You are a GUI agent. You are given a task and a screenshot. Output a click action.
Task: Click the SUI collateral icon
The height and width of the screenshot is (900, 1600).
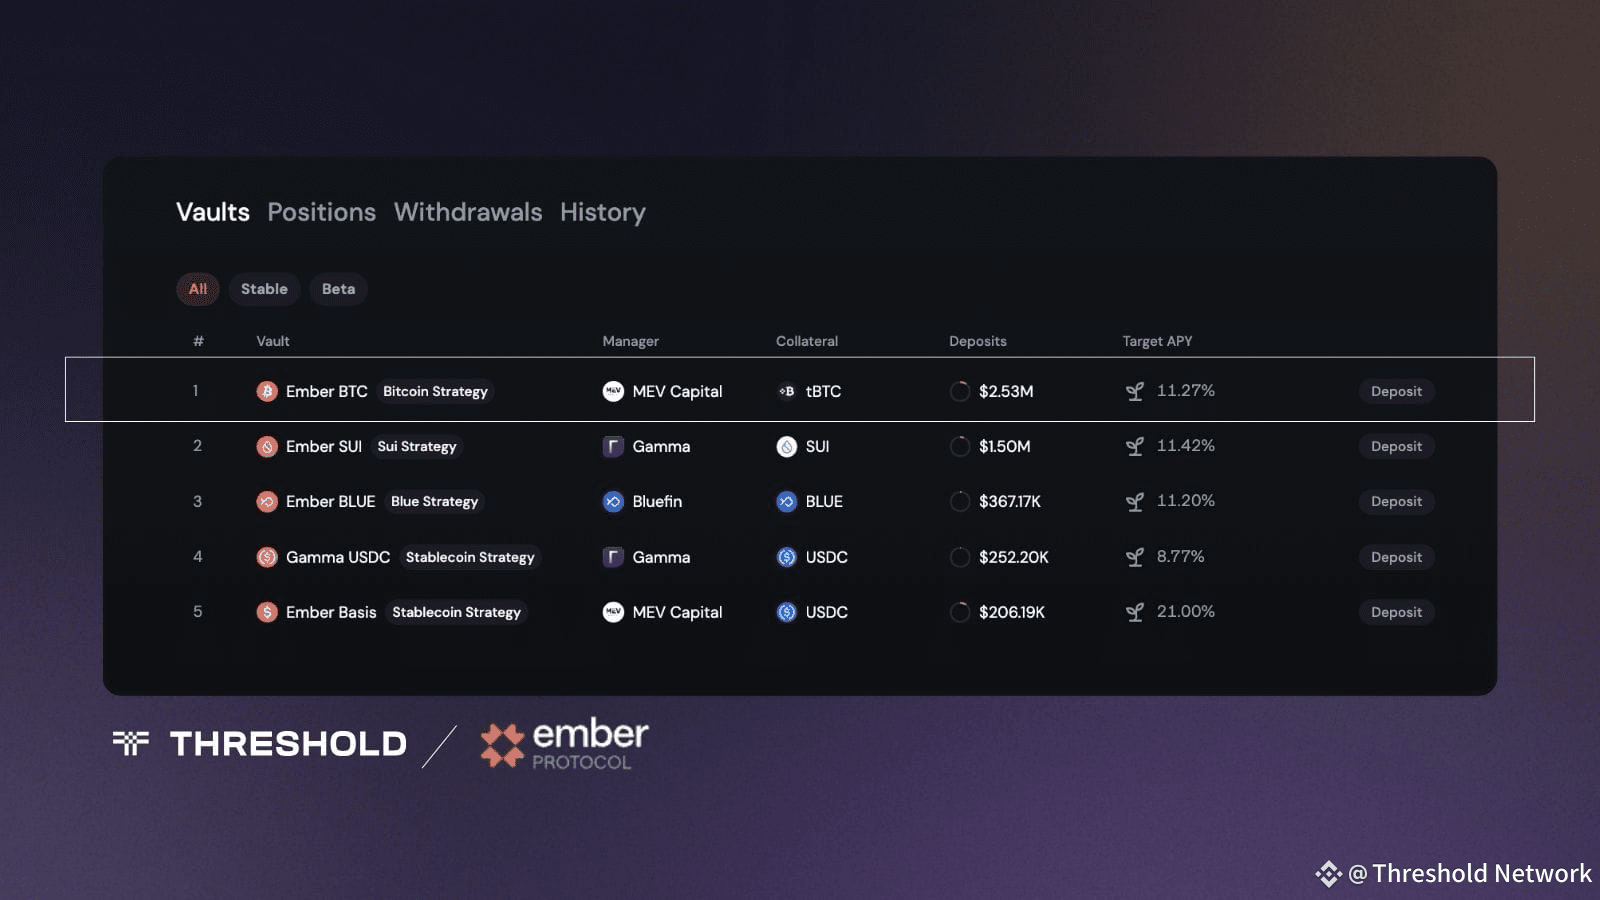[x=787, y=446]
